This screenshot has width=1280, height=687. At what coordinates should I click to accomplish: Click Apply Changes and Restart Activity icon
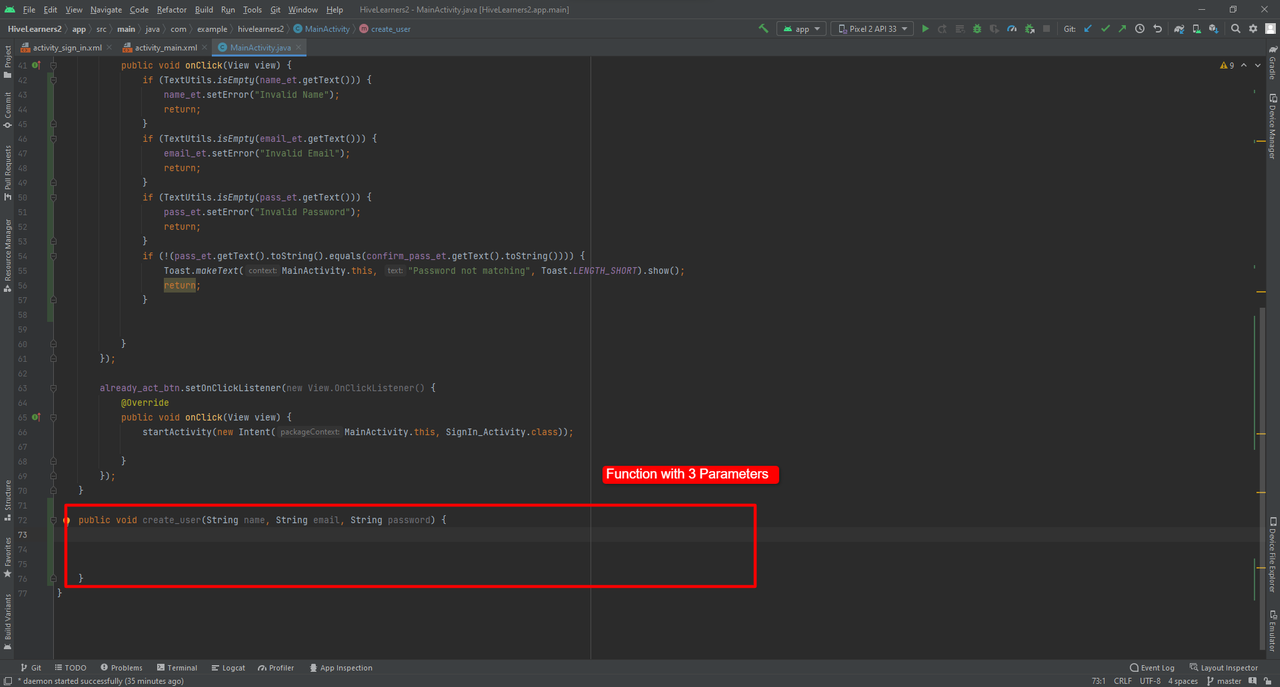(x=942, y=29)
